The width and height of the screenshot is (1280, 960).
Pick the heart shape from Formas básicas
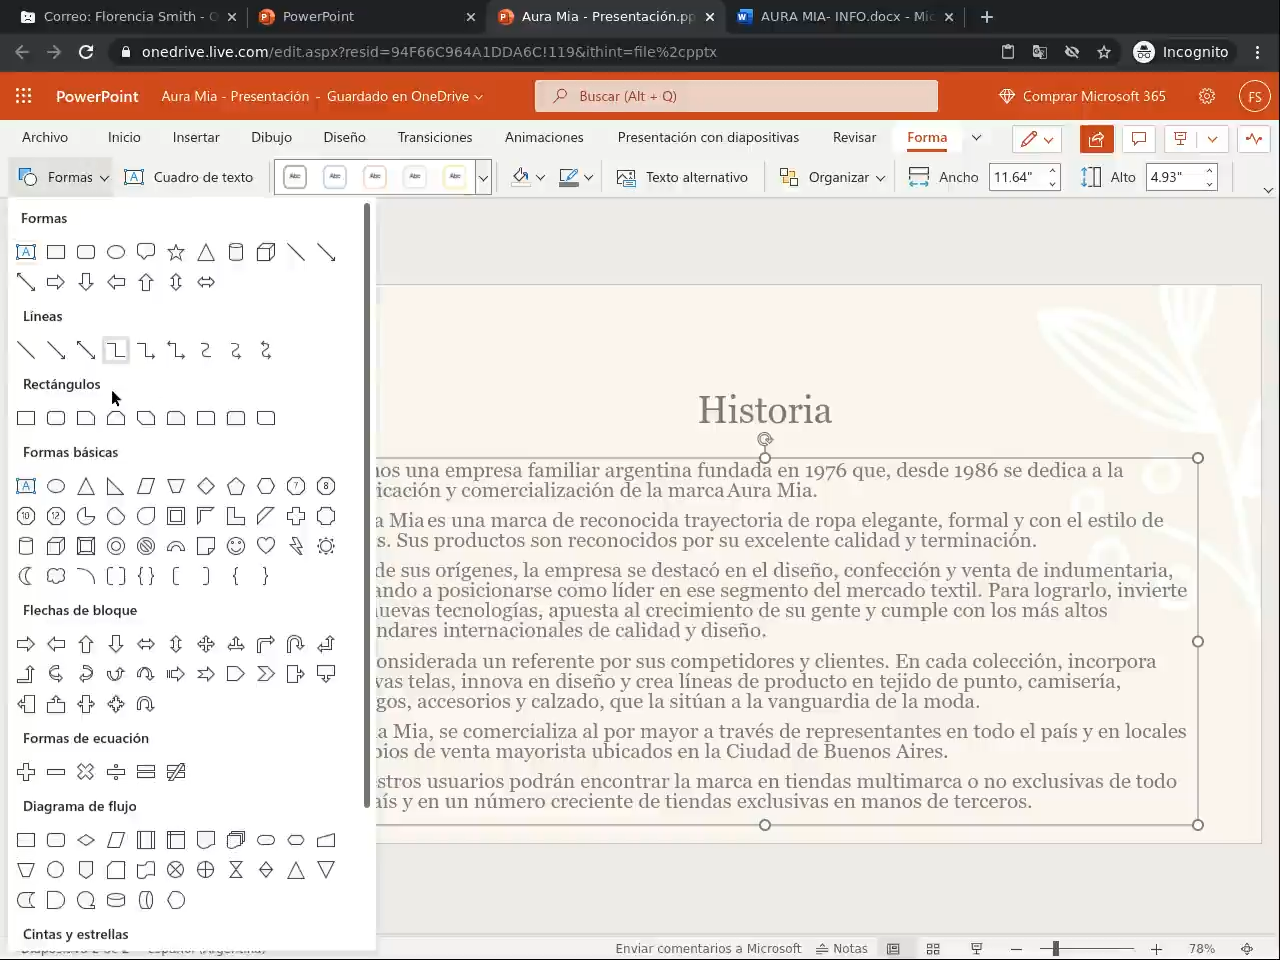point(266,546)
